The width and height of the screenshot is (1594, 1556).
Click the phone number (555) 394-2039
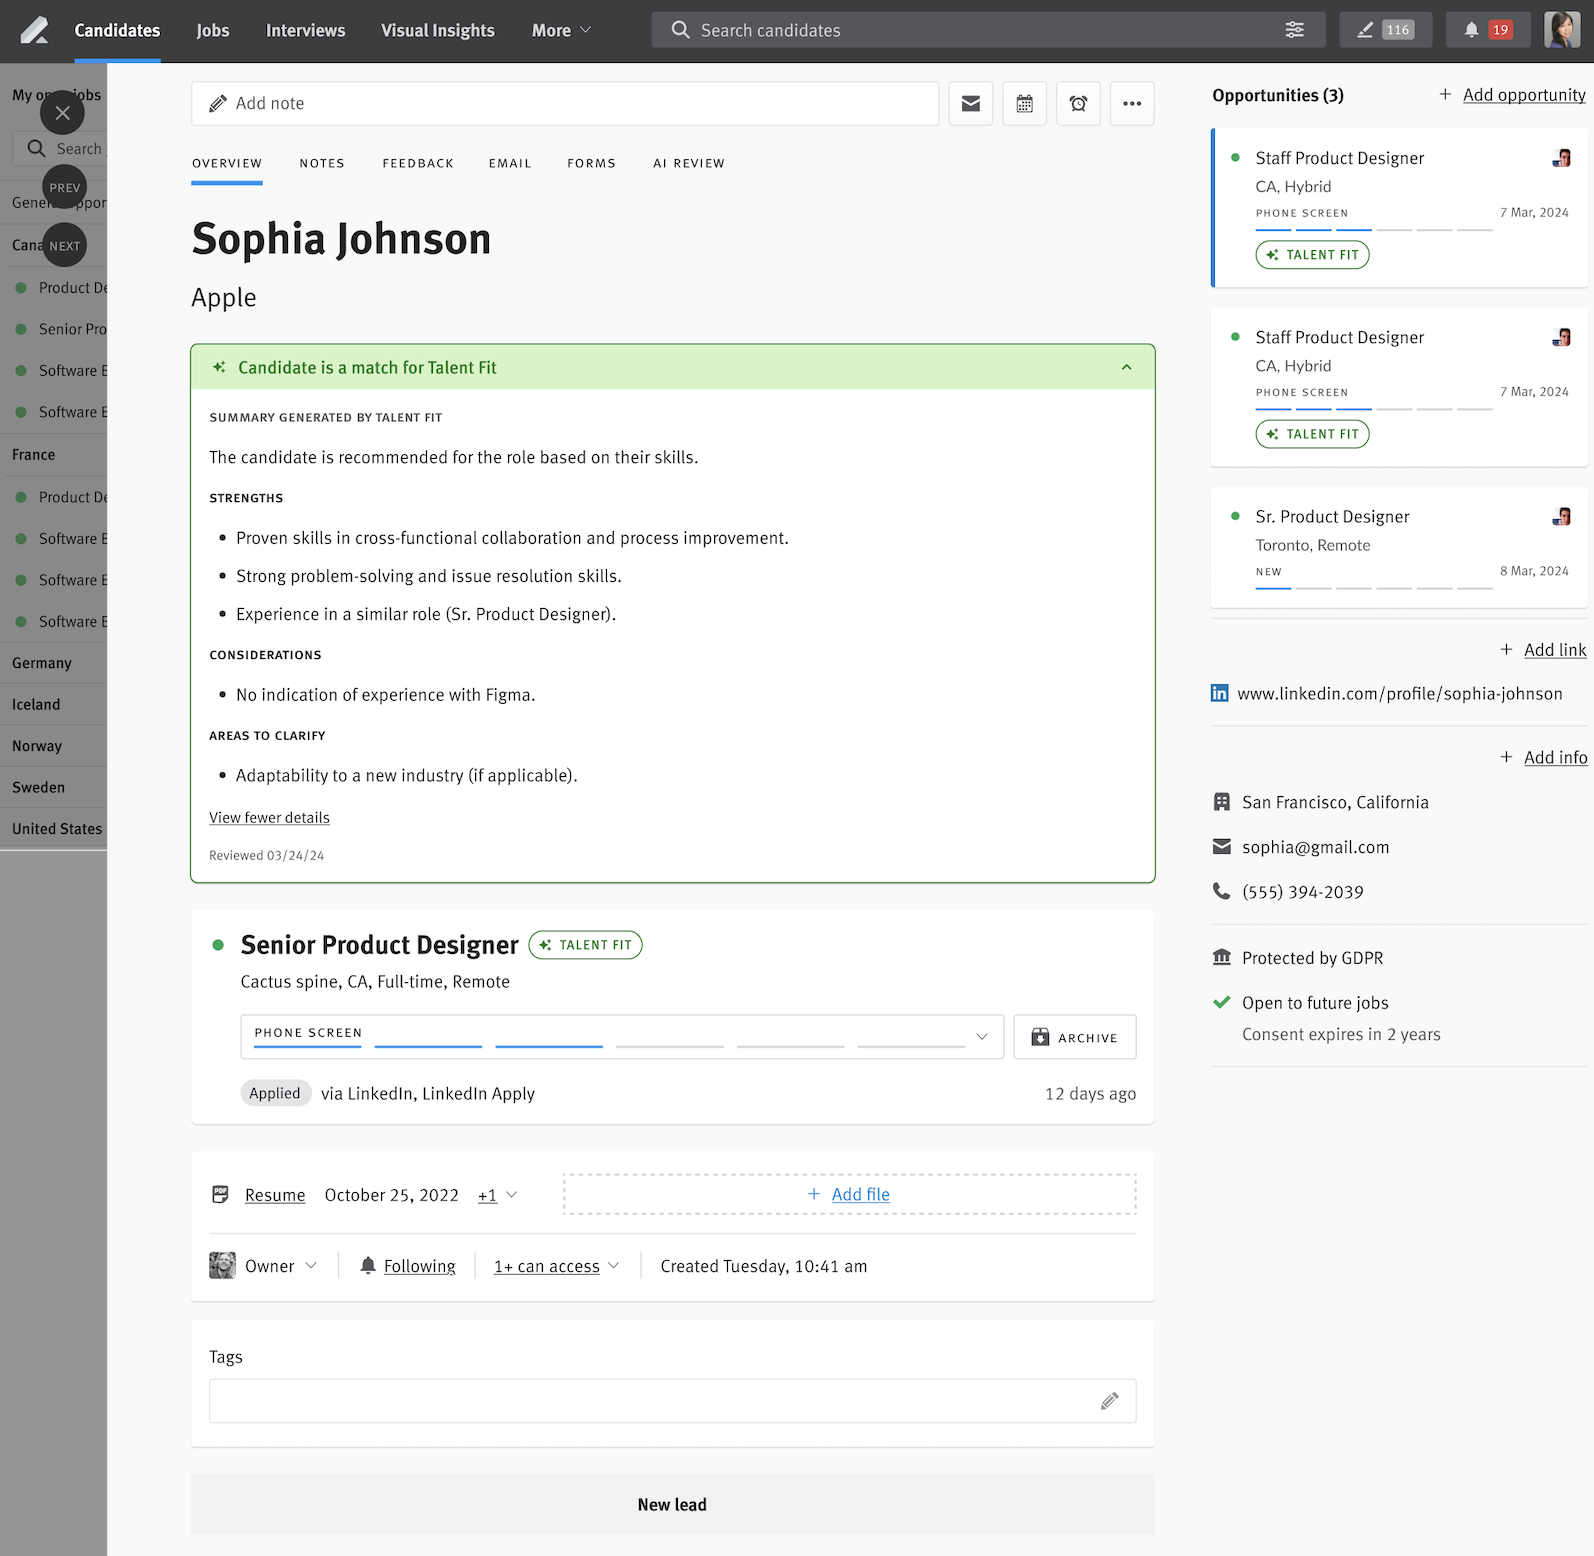[1303, 893]
